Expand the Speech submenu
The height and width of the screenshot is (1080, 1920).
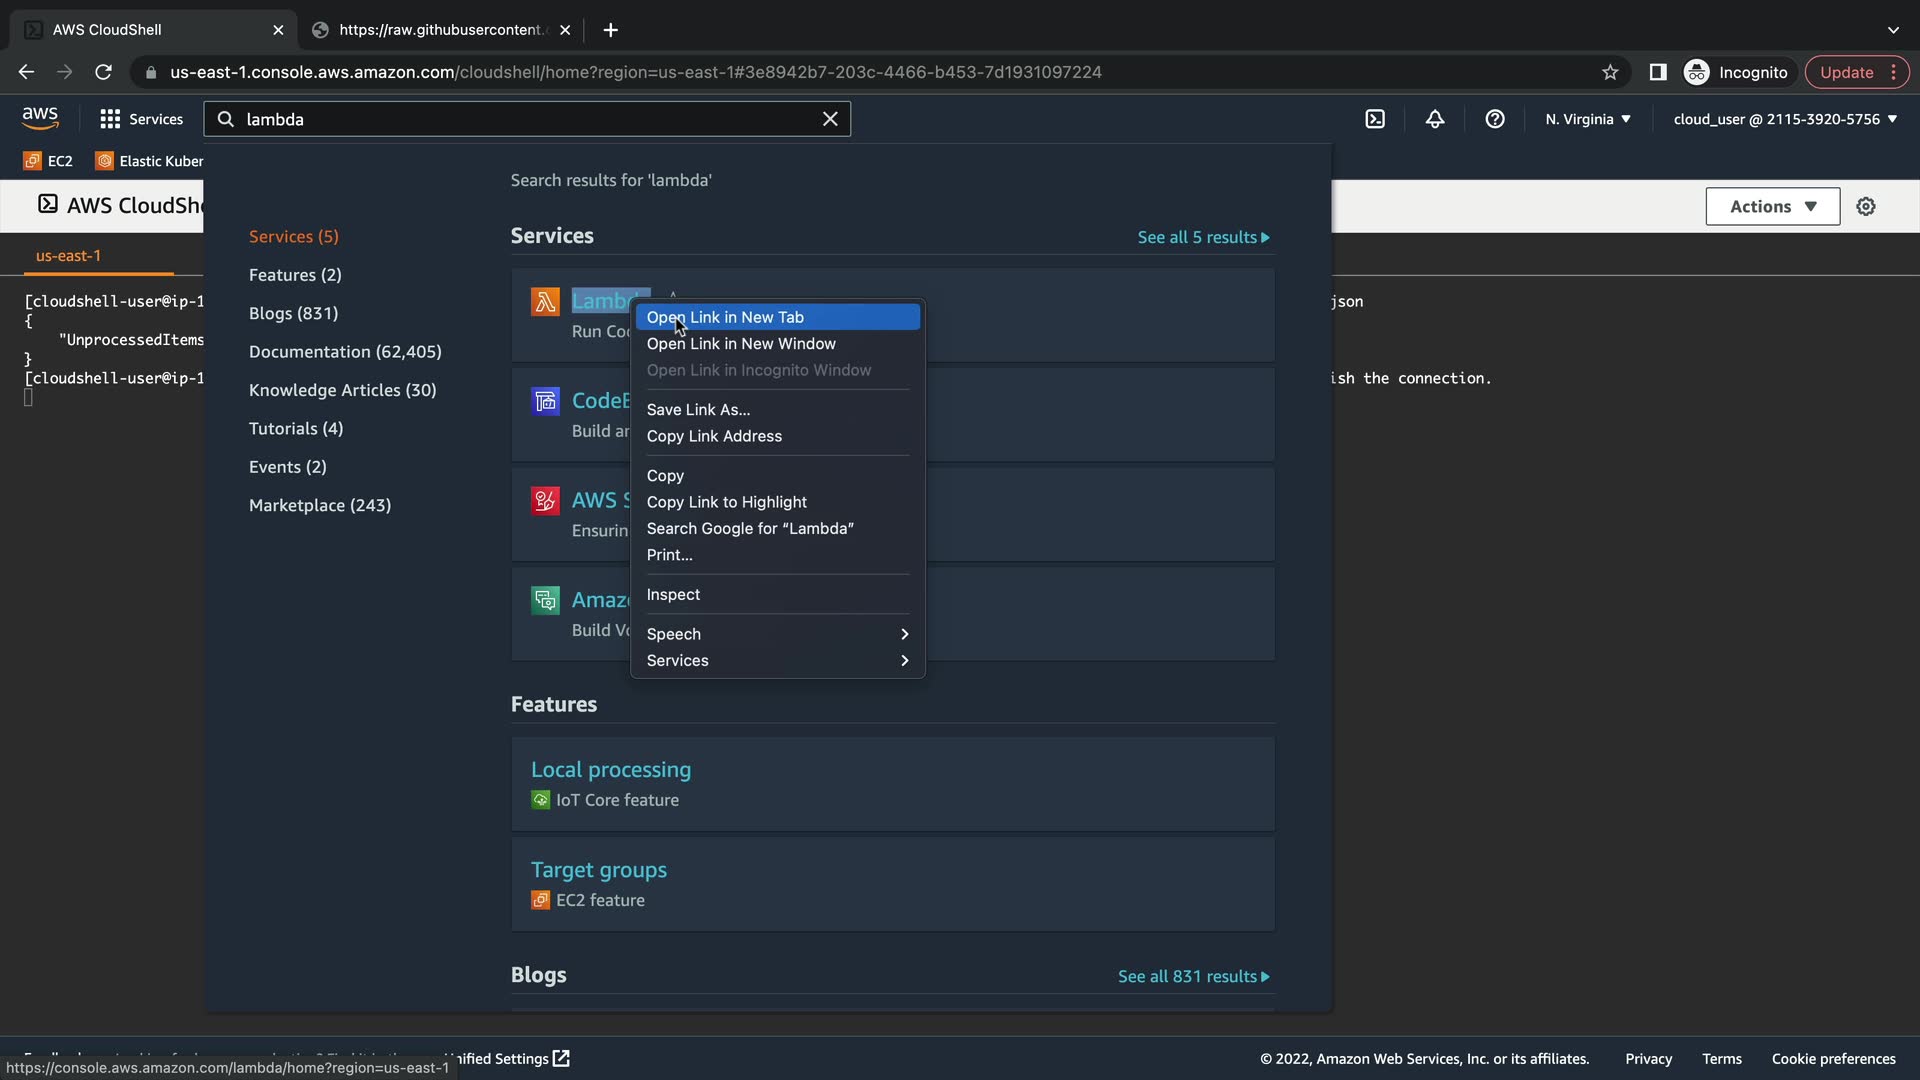coord(776,634)
